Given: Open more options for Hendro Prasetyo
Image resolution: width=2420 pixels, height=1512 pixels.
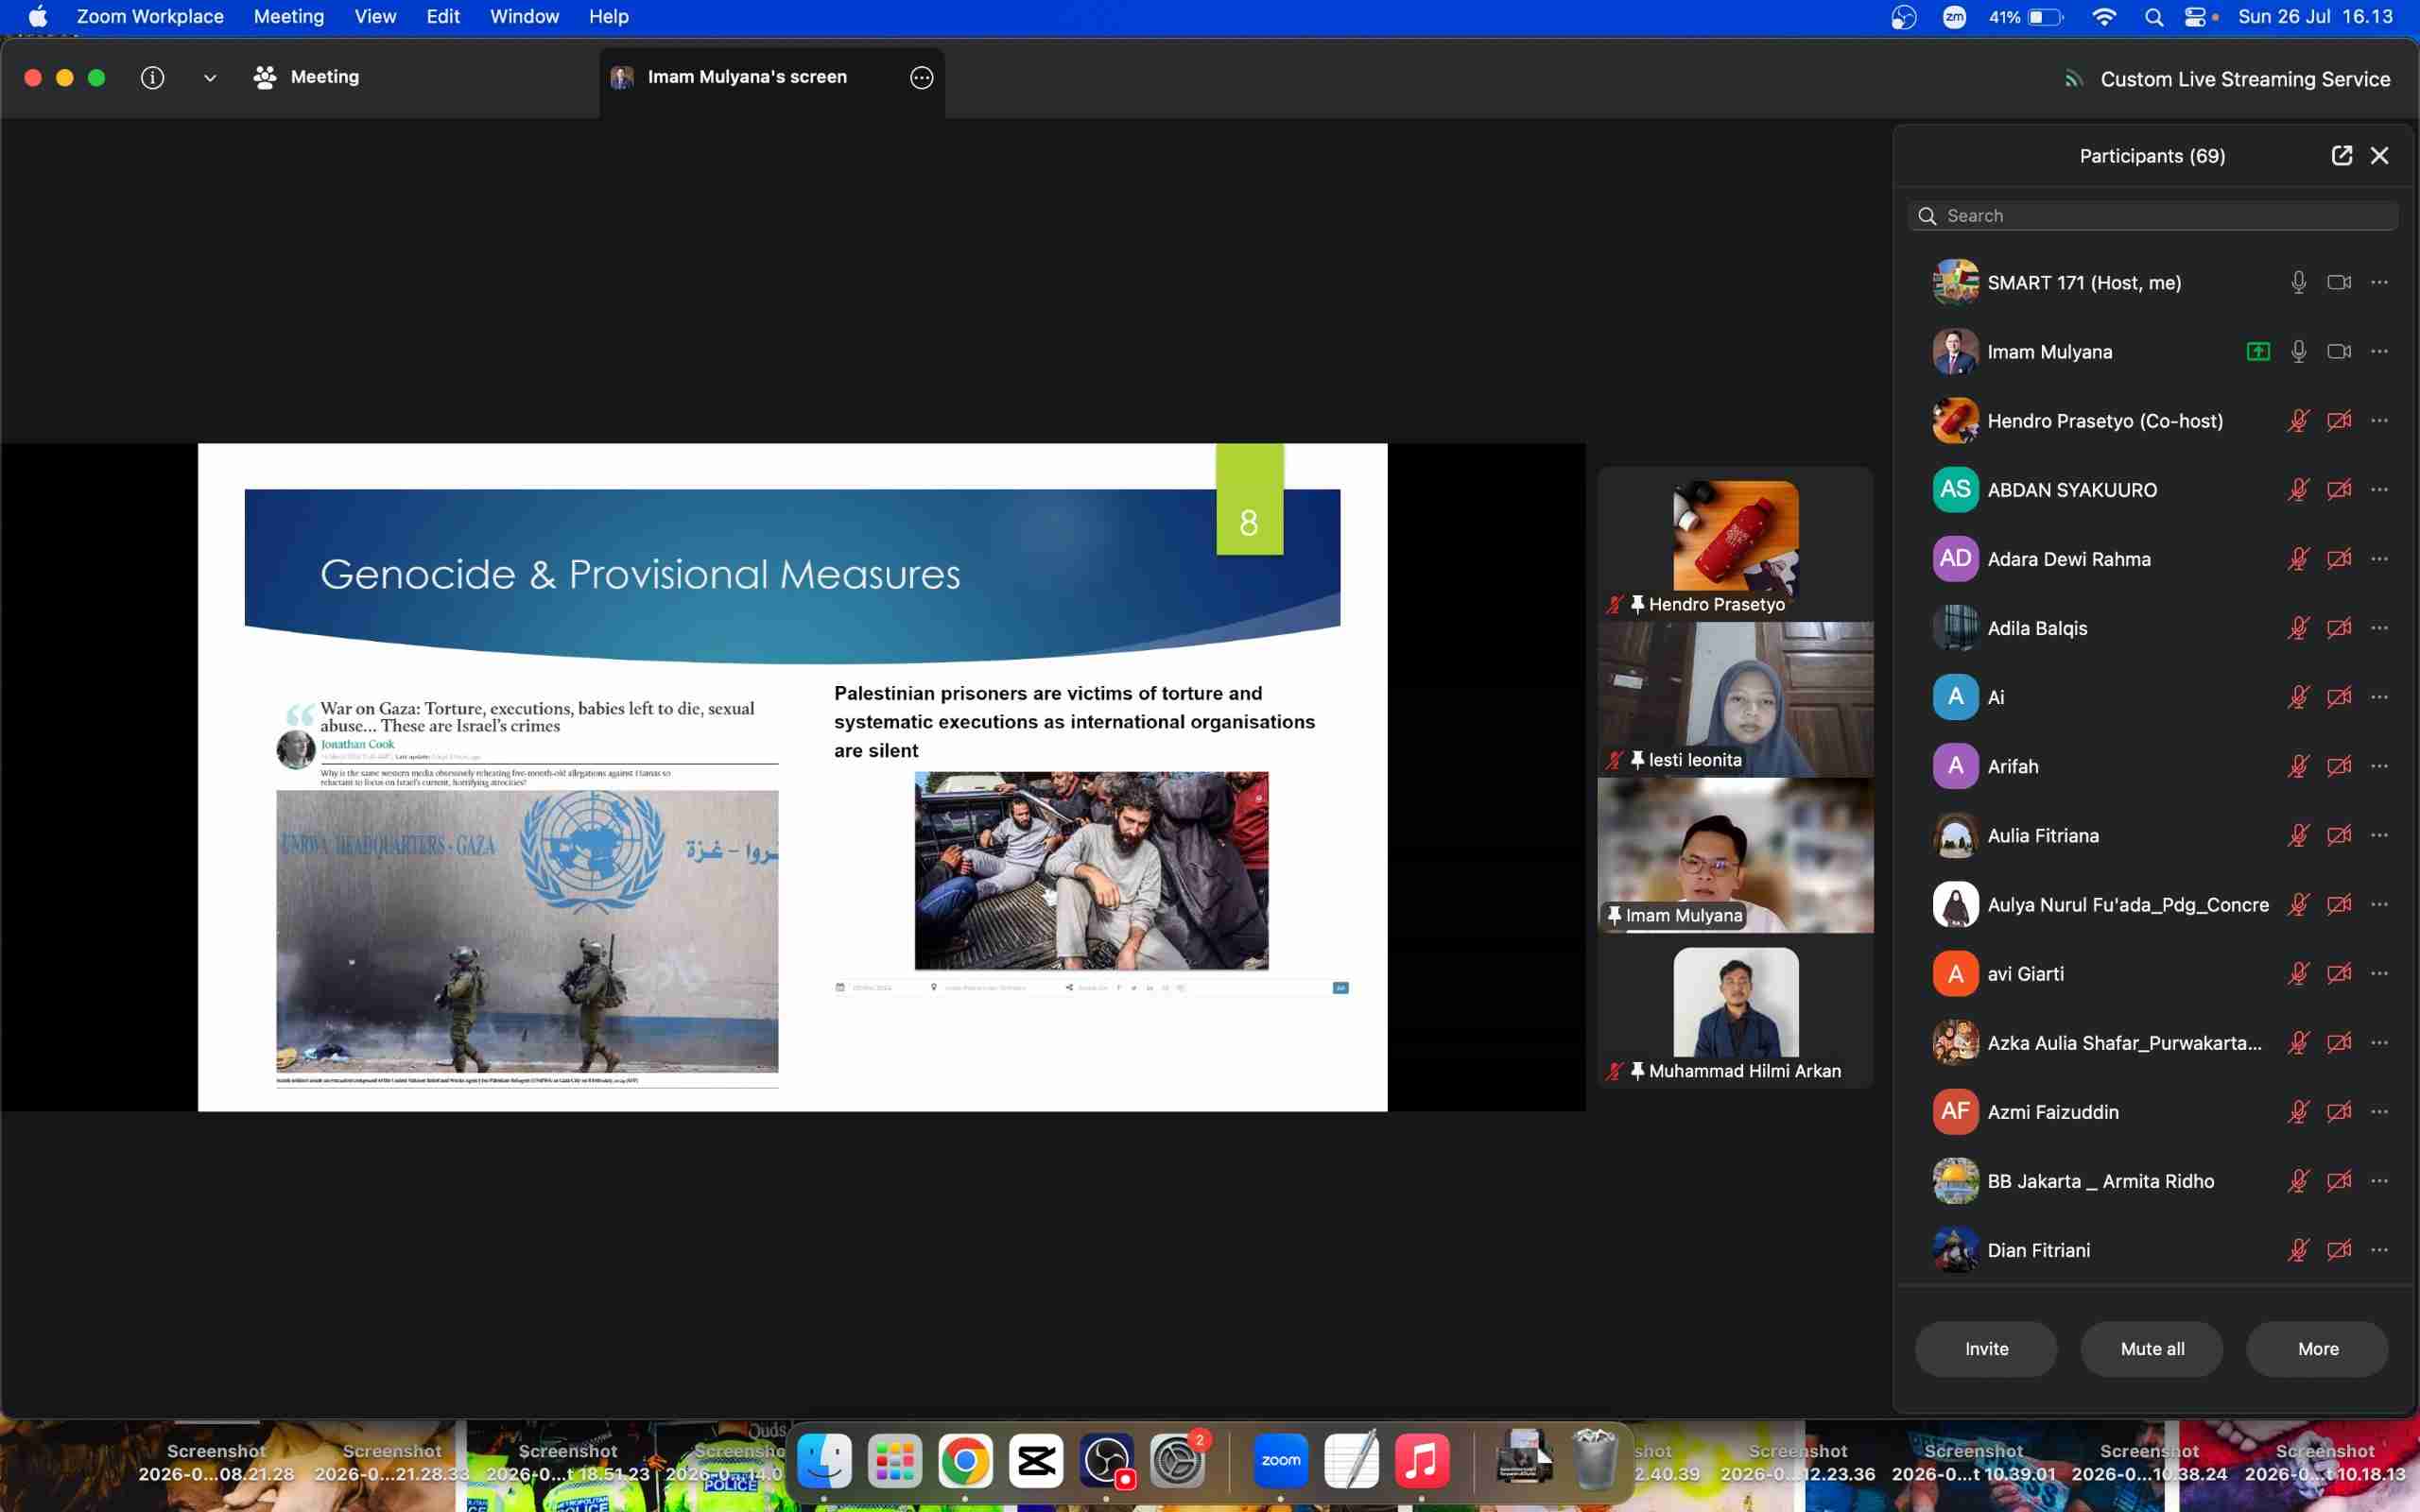Looking at the screenshot, I should (x=2379, y=420).
